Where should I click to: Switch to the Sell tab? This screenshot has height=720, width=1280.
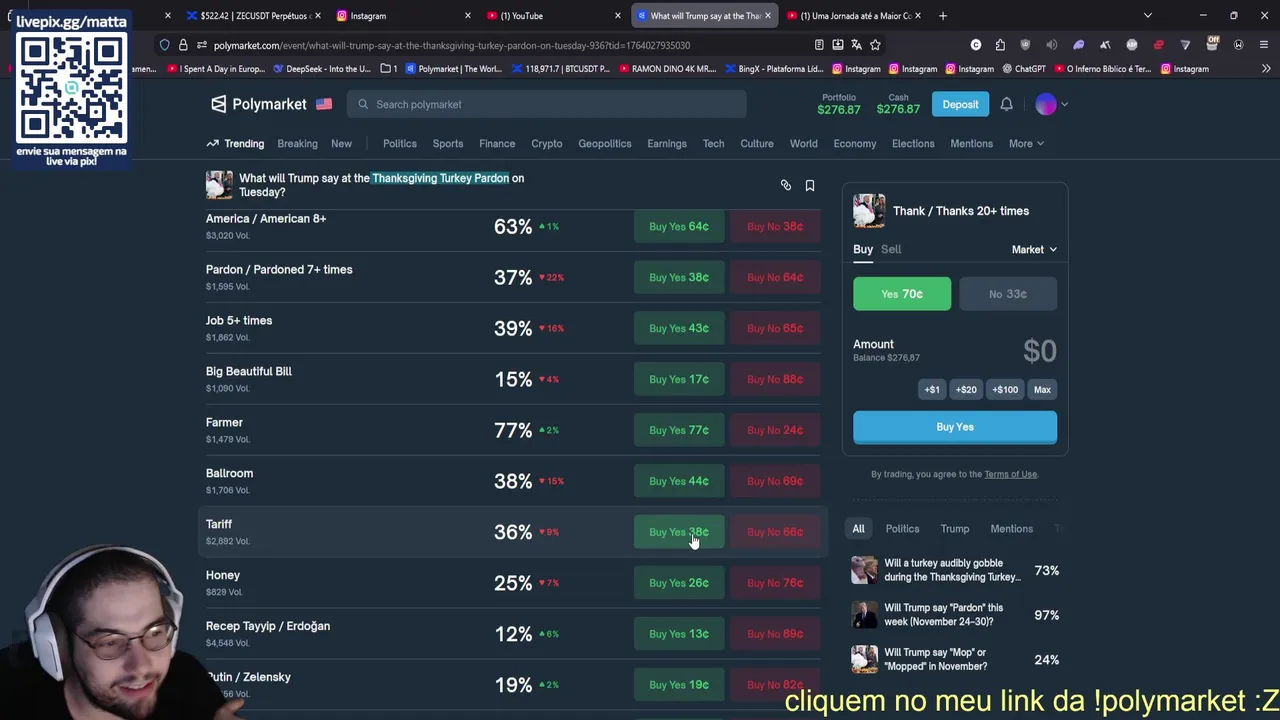point(891,249)
